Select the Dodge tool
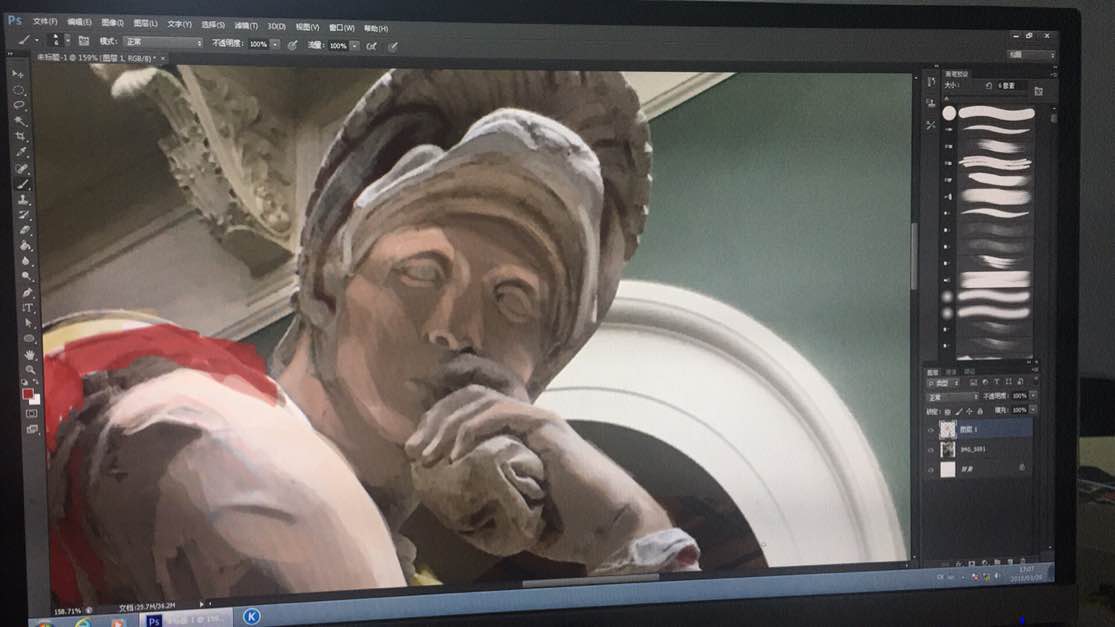 point(26,277)
